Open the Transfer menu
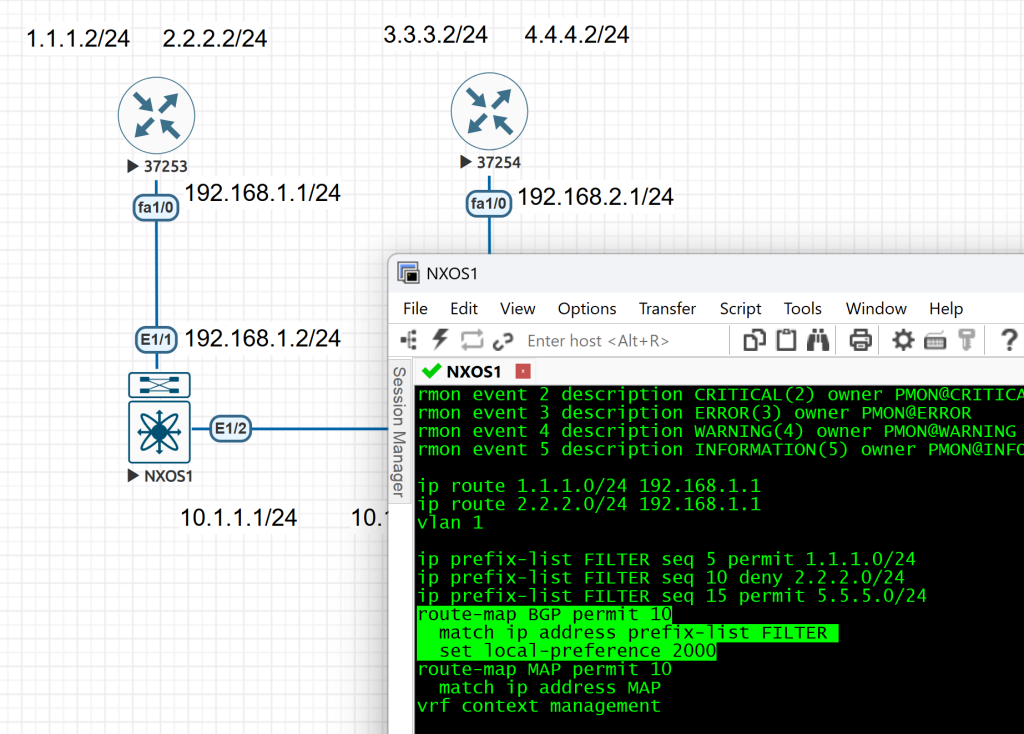 coord(667,309)
